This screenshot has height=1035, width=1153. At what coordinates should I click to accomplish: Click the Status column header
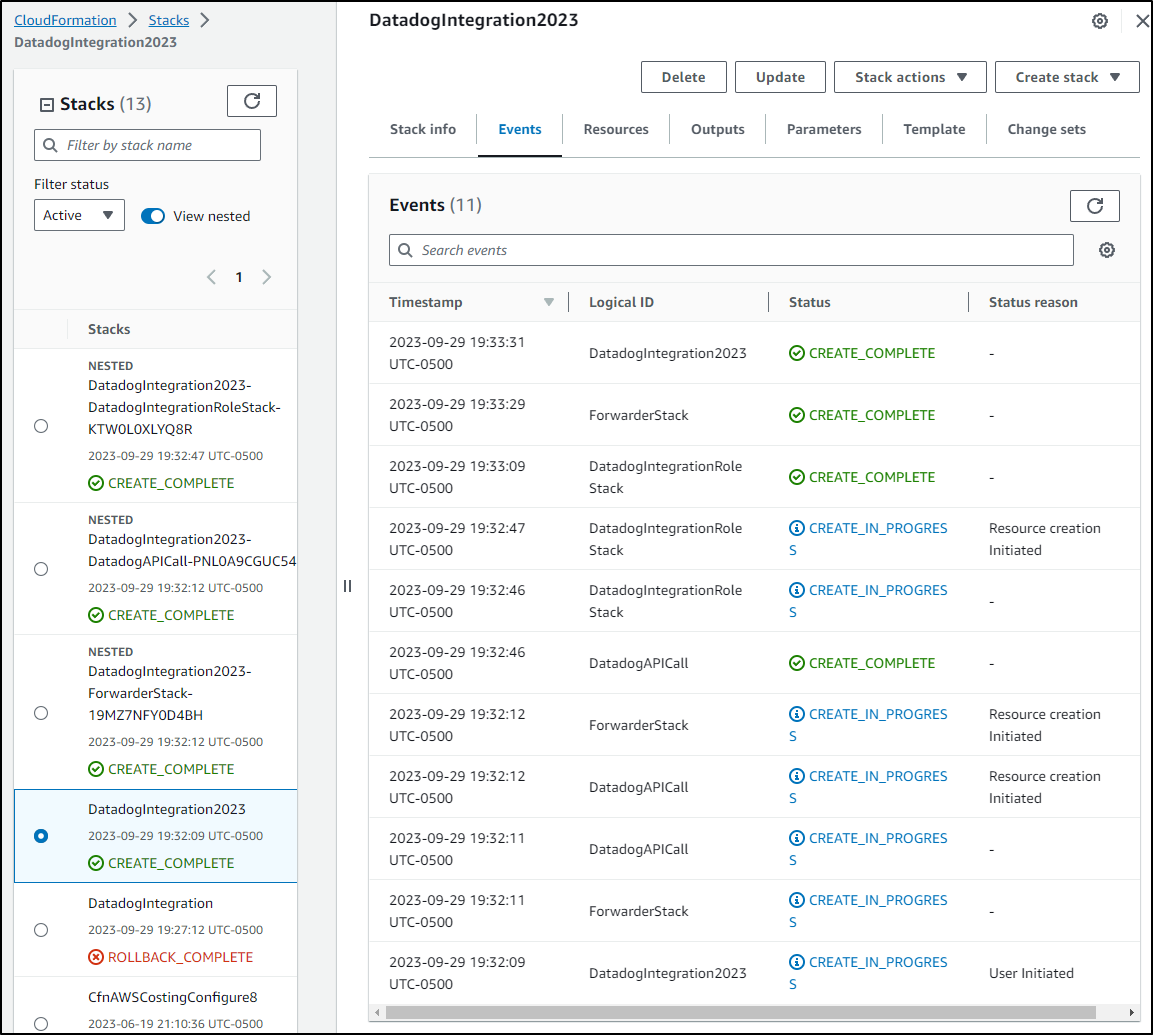click(x=810, y=302)
